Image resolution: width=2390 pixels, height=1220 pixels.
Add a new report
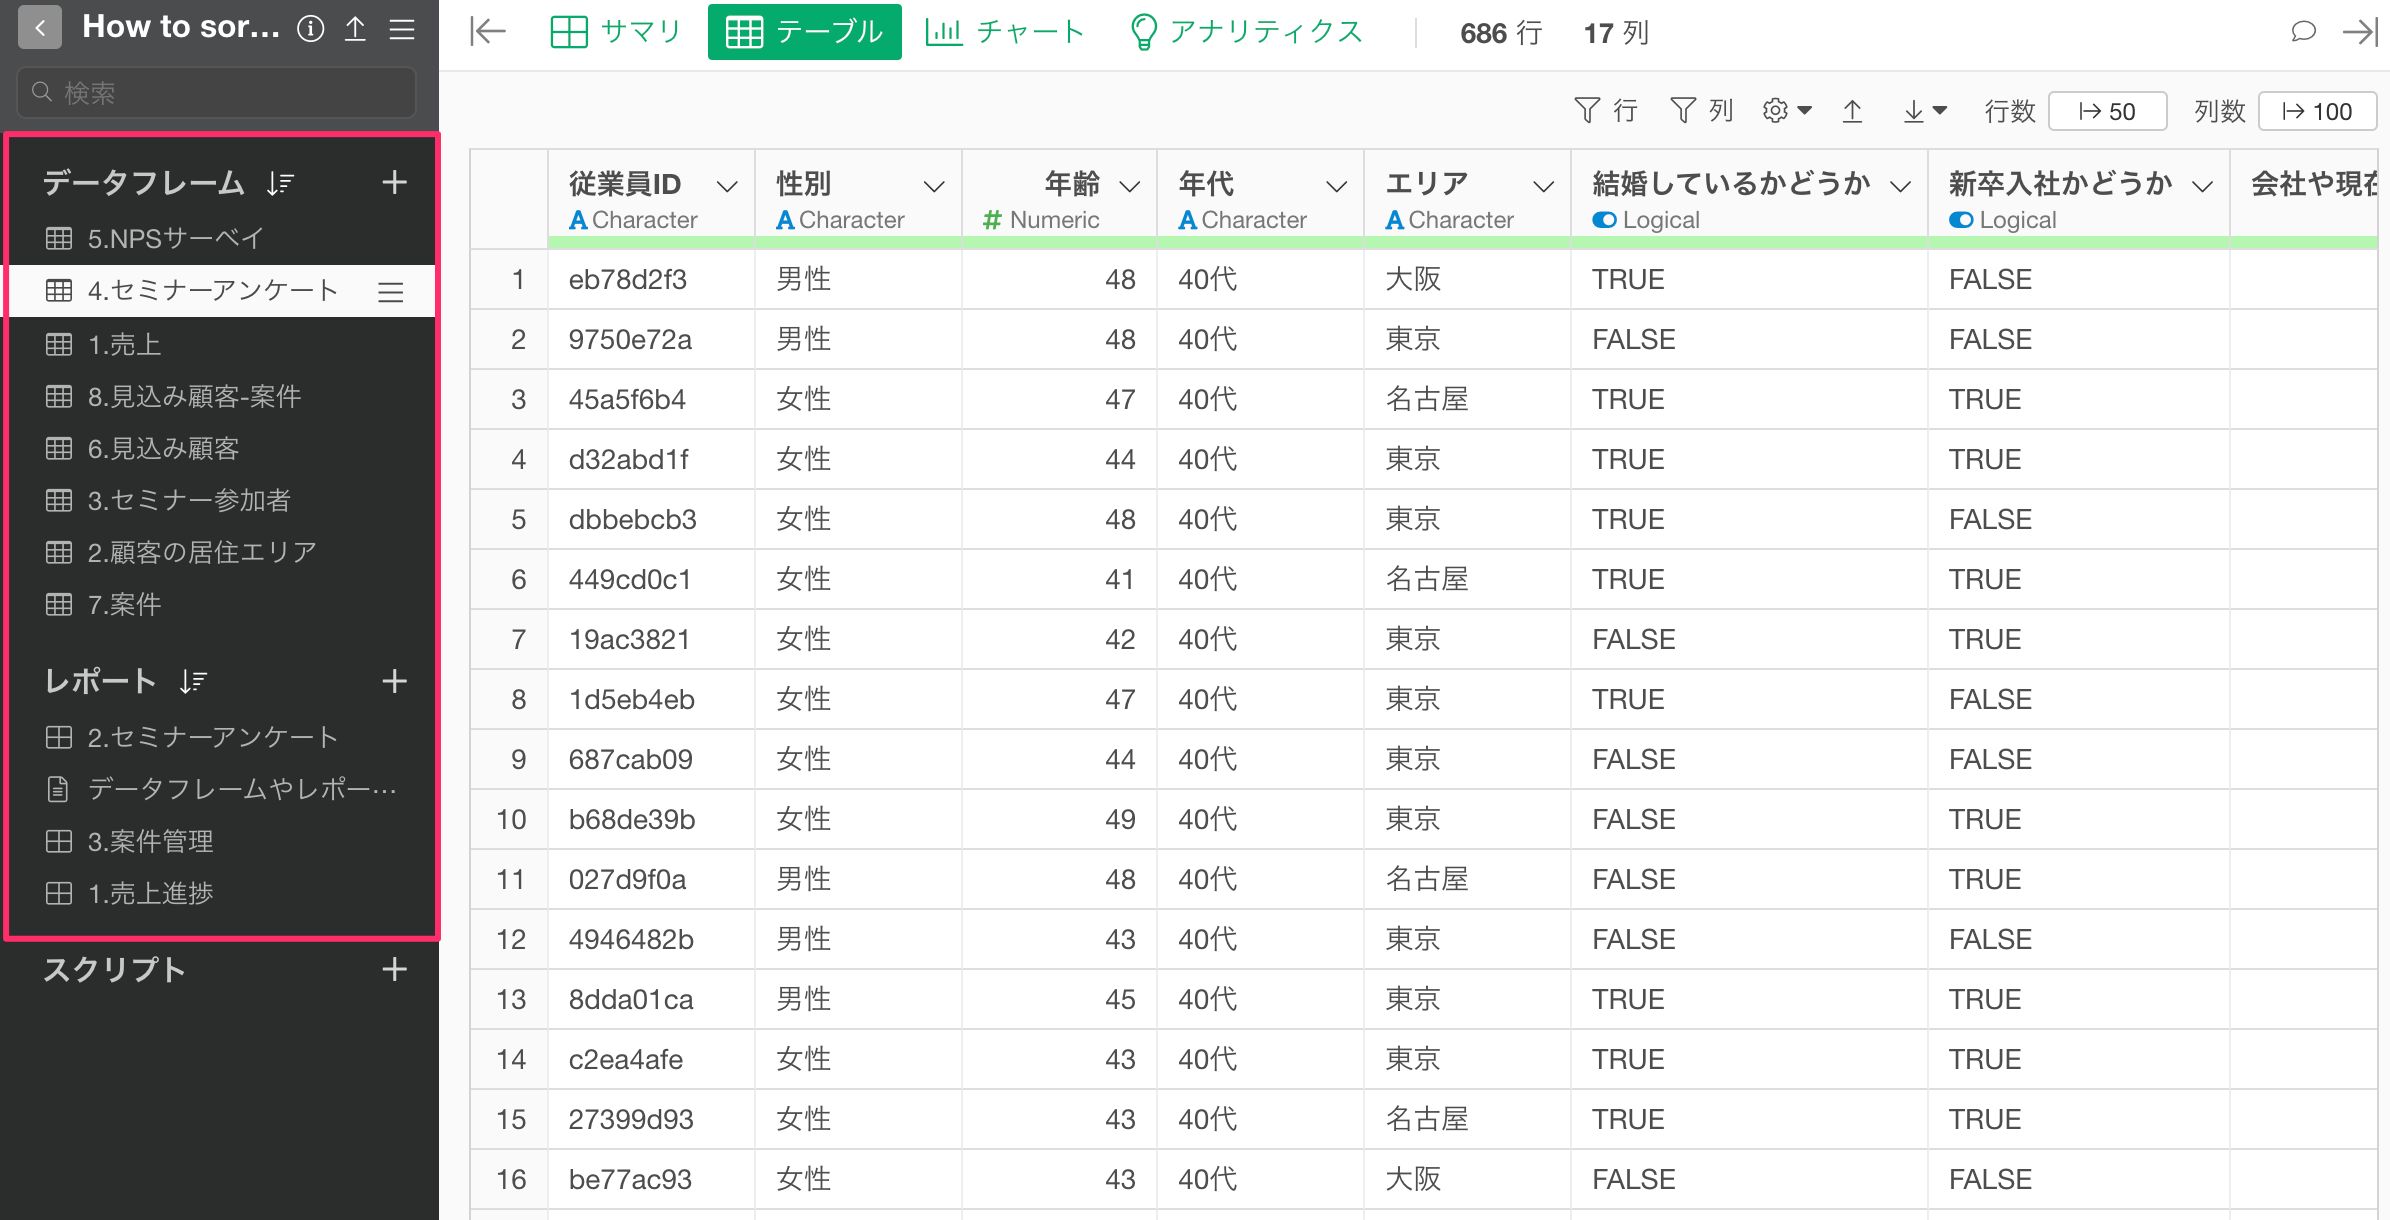pyautogui.click(x=395, y=682)
